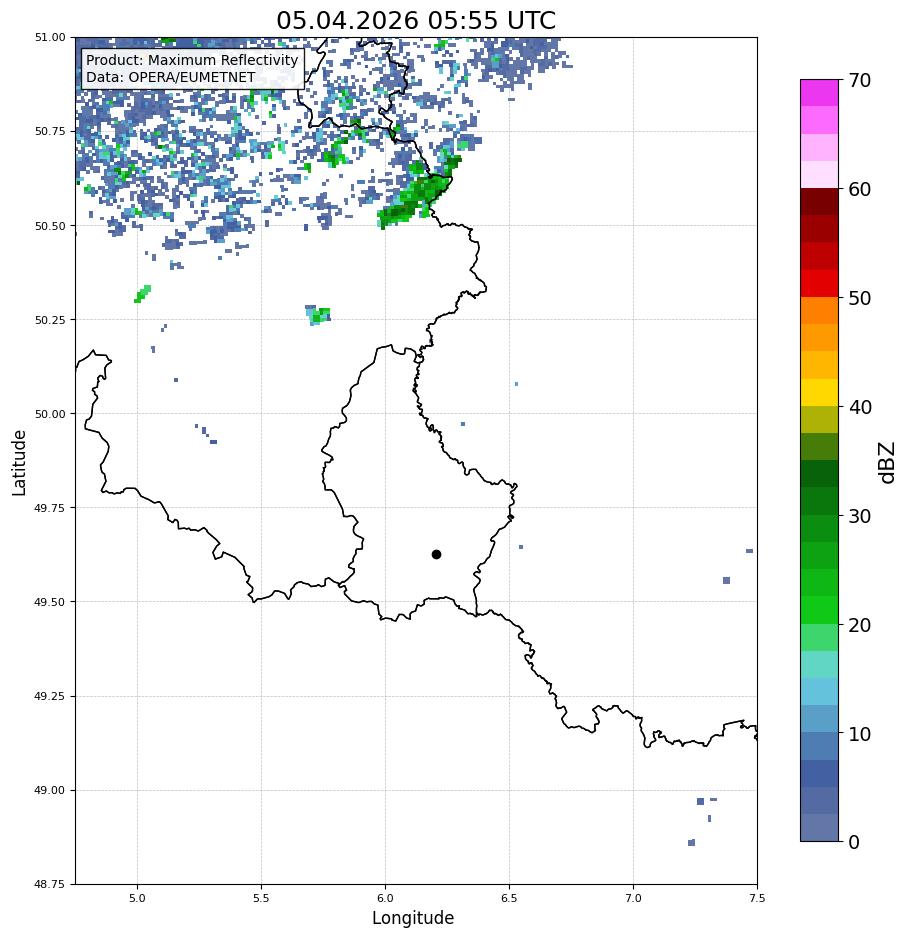Click latitude tick label '49.25'
This screenshot has width=908, height=937.
50,696
